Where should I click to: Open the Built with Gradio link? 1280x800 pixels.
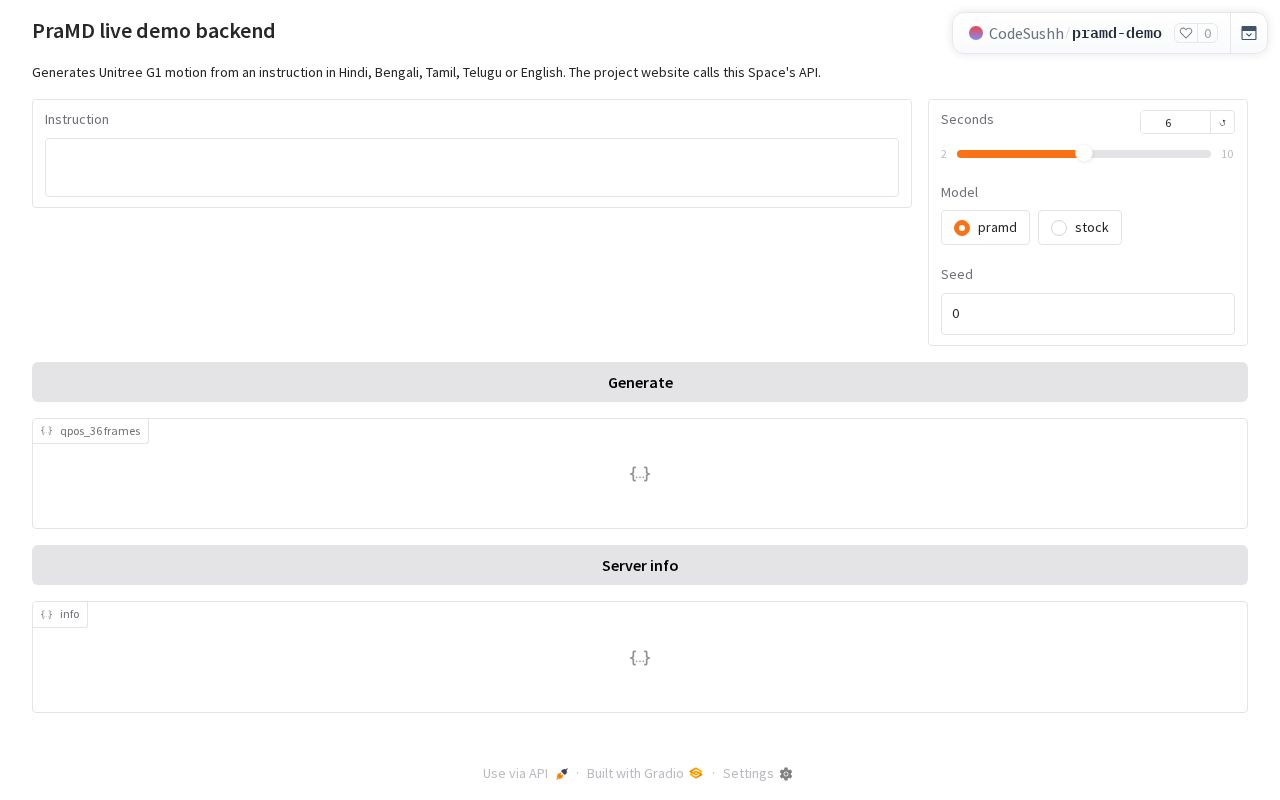click(x=645, y=773)
